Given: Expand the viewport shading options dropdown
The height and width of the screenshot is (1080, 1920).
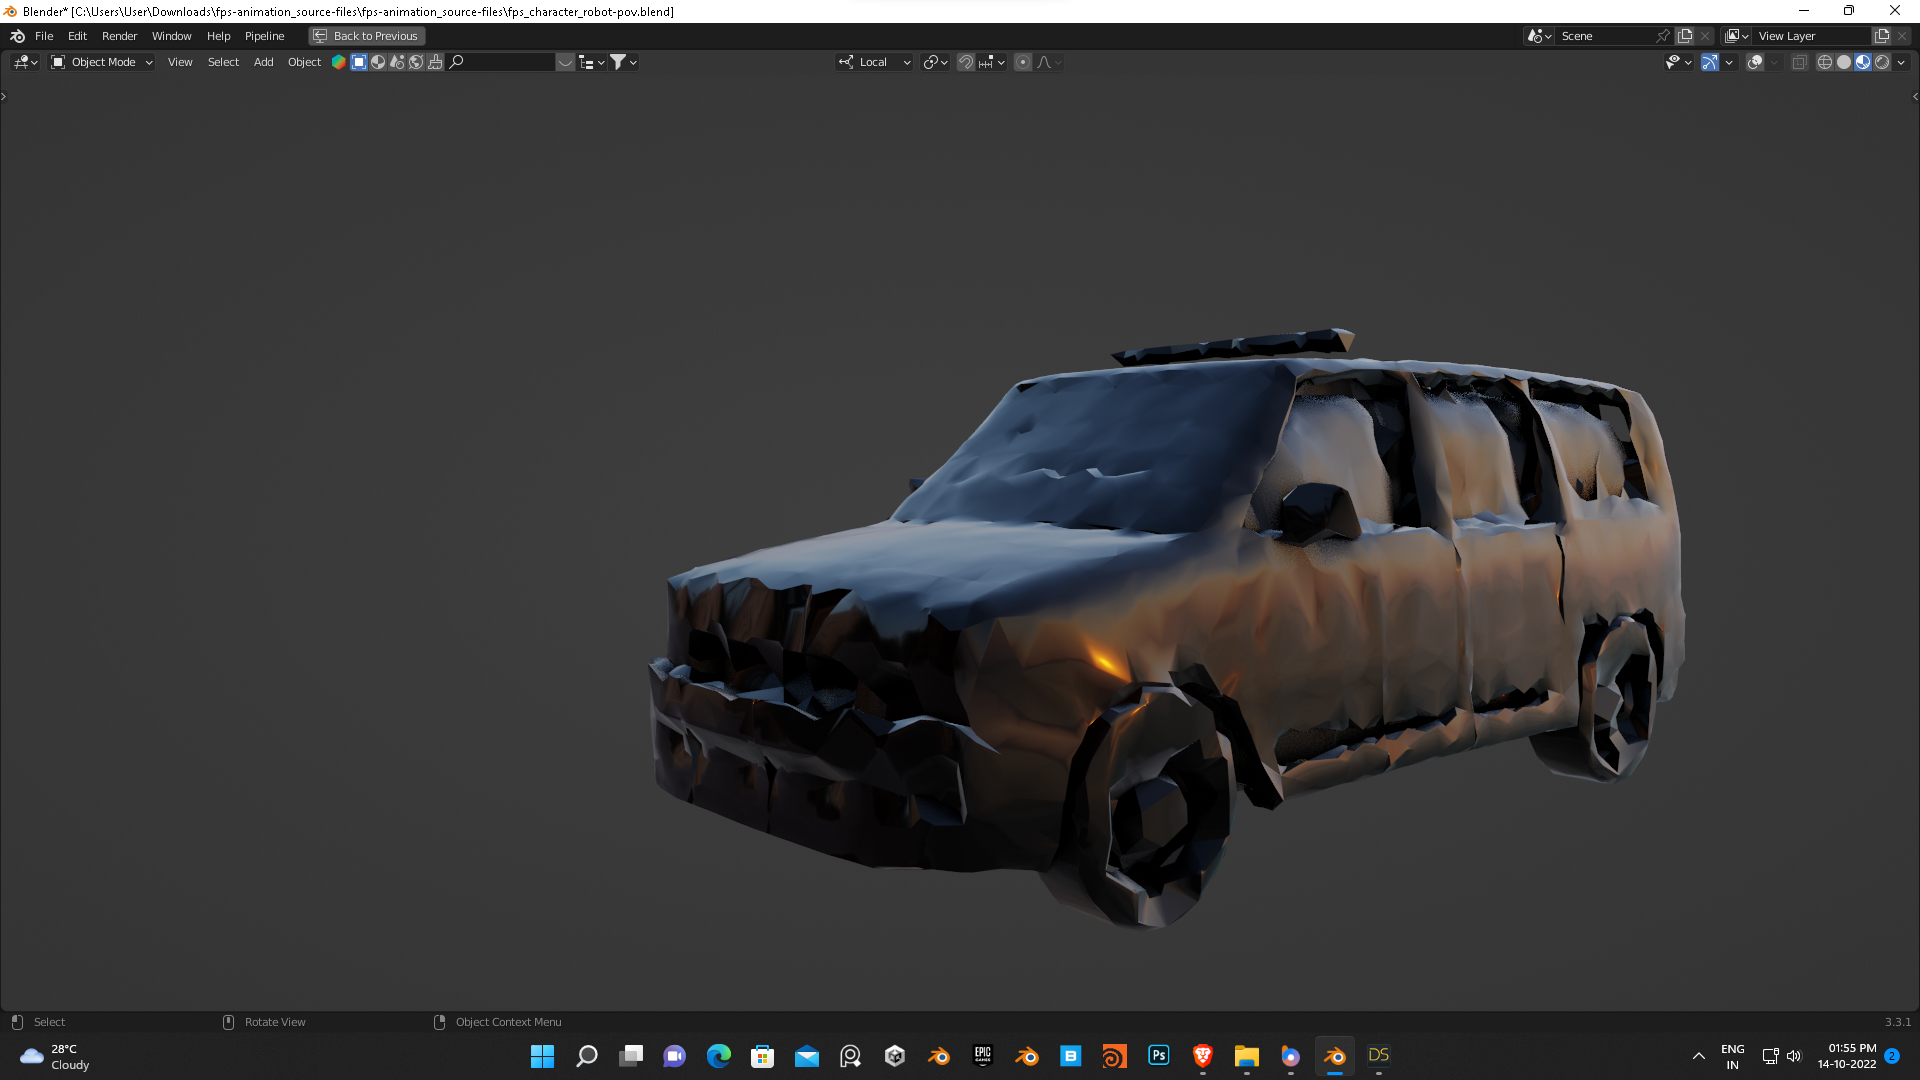Looking at the screenshot, I should 1903,62.
